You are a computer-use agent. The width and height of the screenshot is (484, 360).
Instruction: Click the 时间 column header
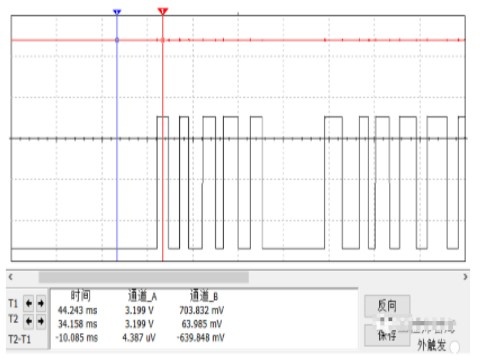(80, 295)
